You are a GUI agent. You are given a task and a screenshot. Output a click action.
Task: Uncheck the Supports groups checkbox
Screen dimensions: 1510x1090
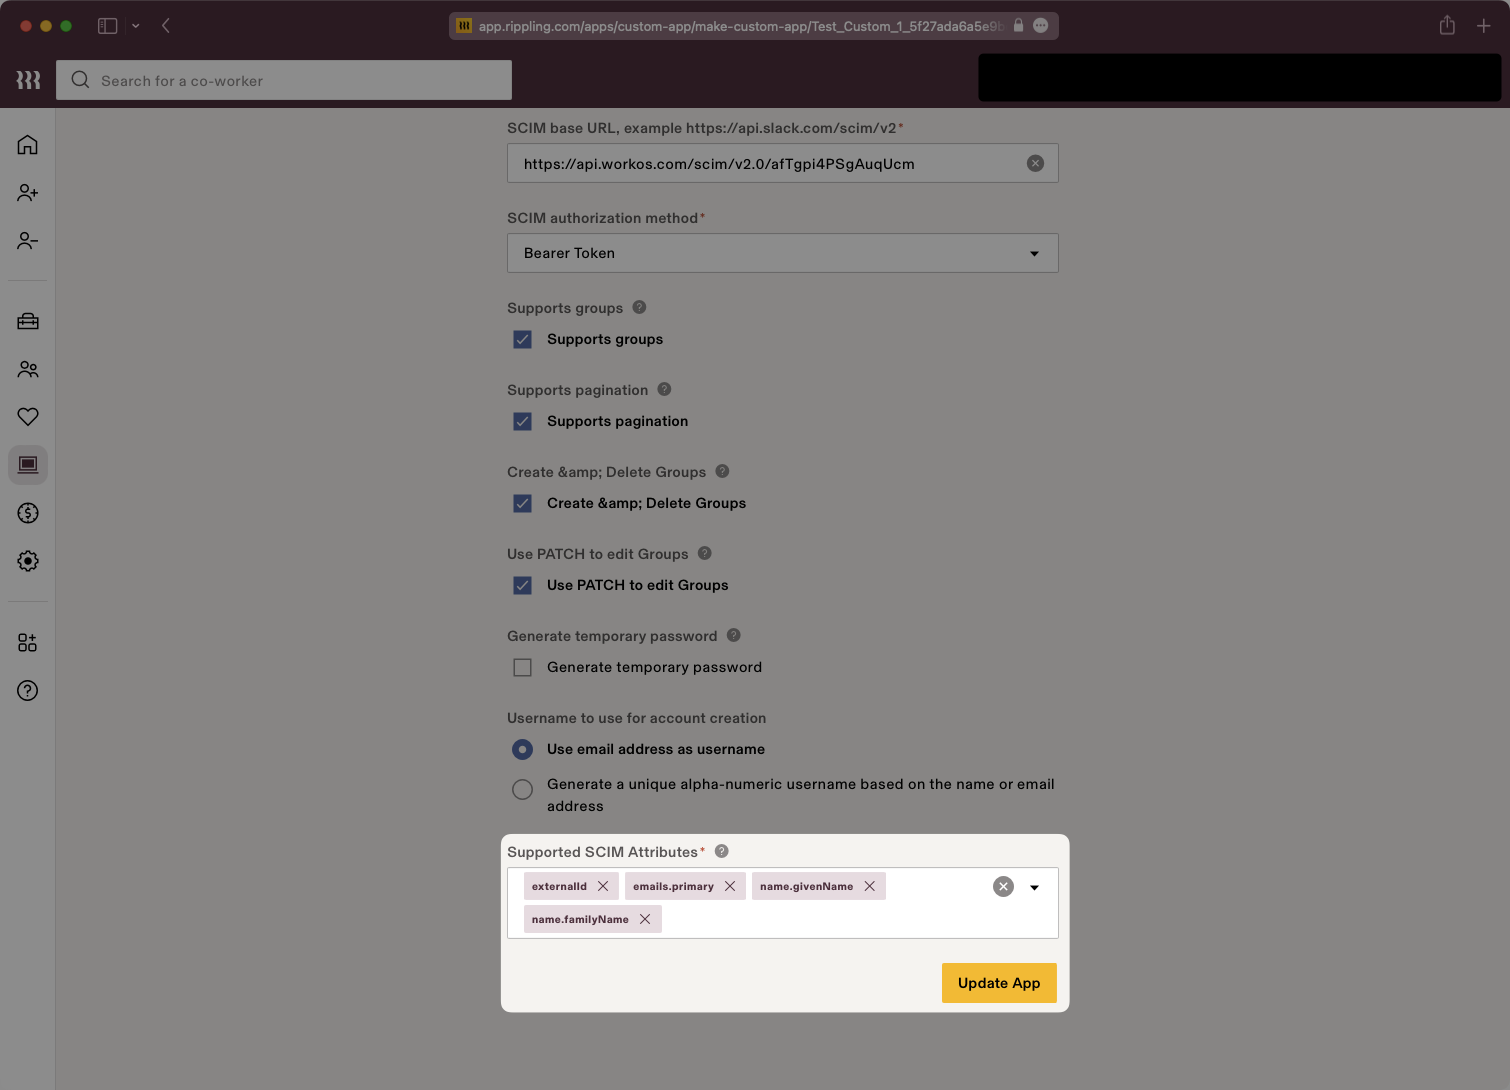click(523, 340)
